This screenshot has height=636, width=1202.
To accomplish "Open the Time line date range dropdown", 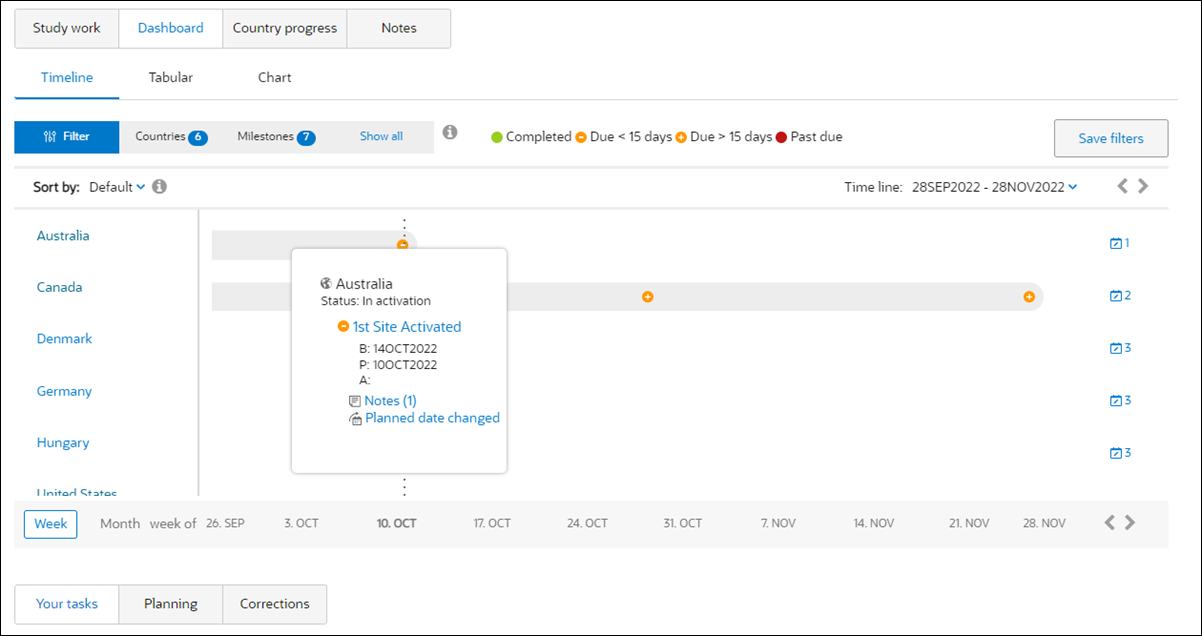I will click(x=994, y=186).
